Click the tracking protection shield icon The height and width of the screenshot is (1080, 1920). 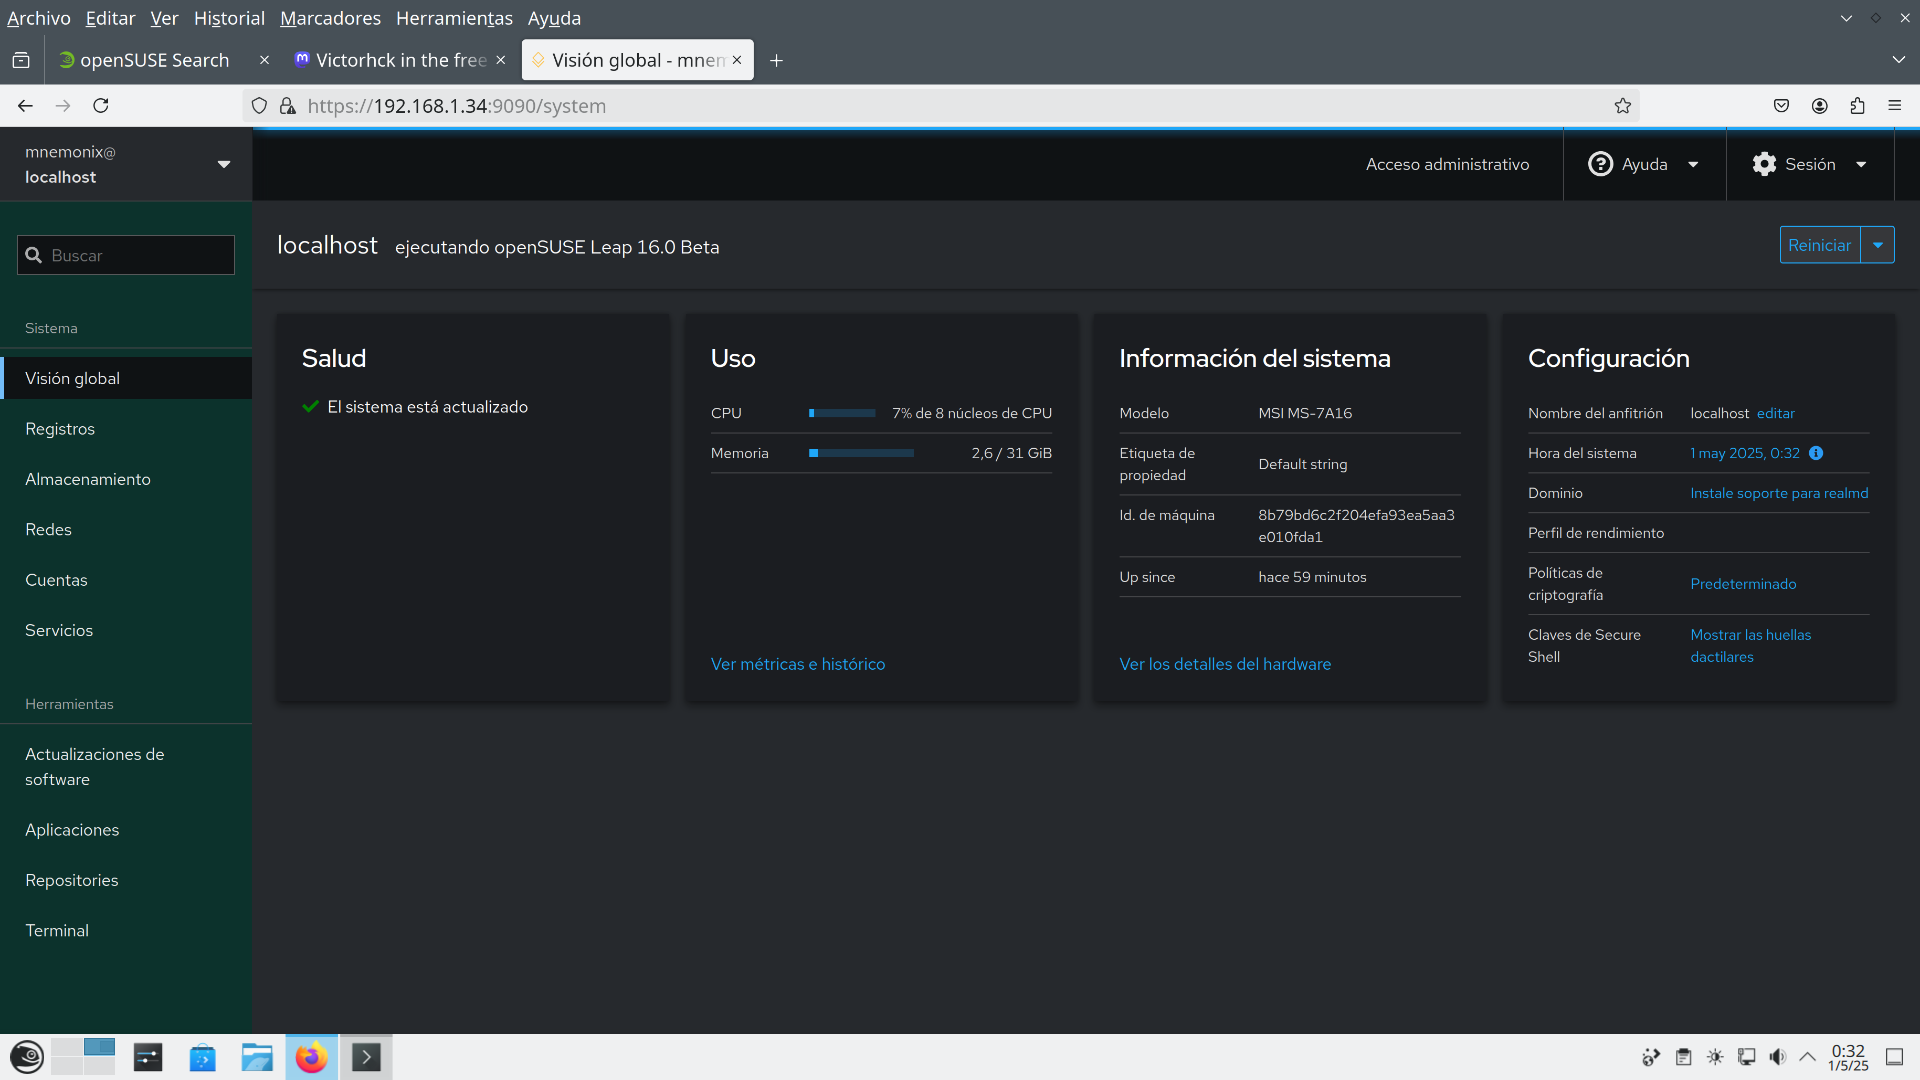(x=259, y=106)
